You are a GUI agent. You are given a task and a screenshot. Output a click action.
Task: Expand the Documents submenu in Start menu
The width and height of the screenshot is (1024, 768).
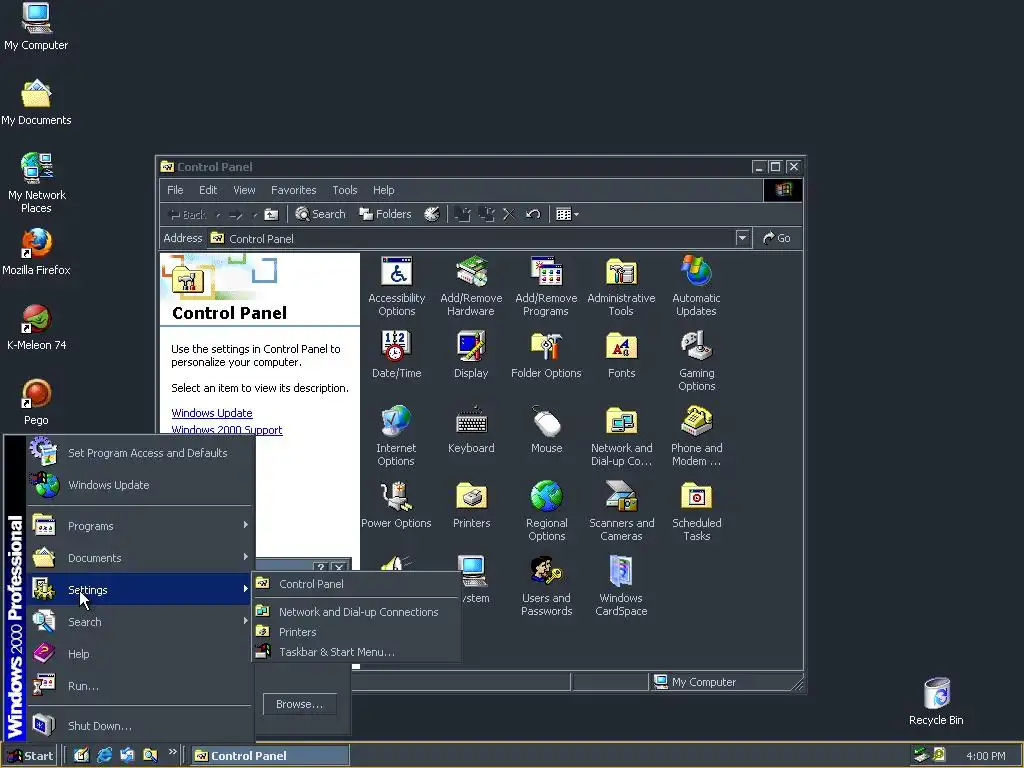pyautogui.click(x=140, y=558)
